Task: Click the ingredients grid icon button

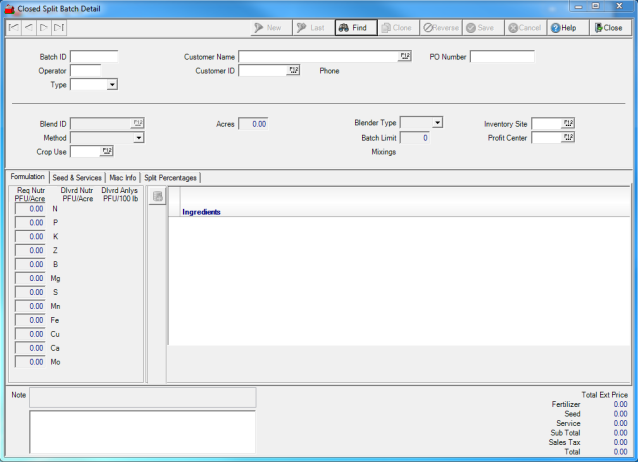Action: 157,197
